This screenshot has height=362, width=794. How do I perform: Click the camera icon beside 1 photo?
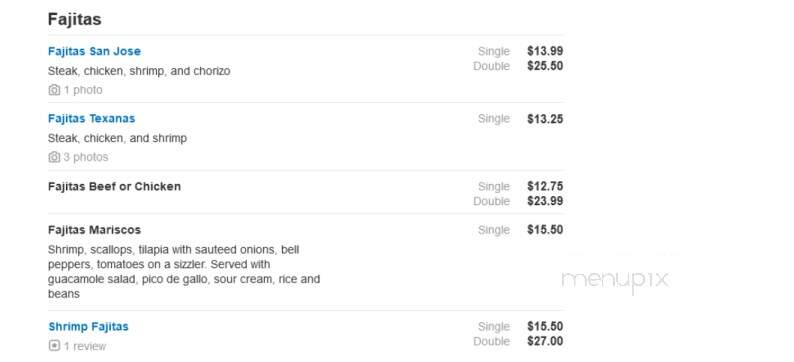tap(54, 90)
